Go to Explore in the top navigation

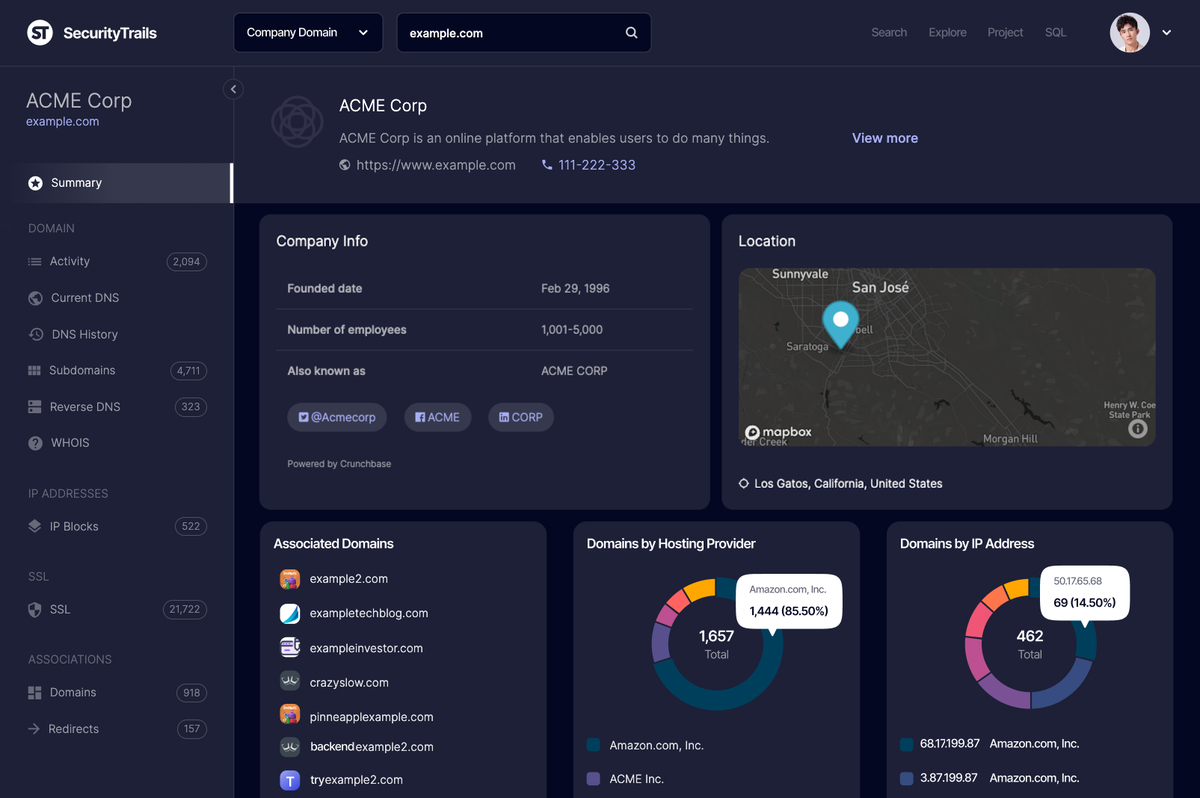tap(947, 33)
